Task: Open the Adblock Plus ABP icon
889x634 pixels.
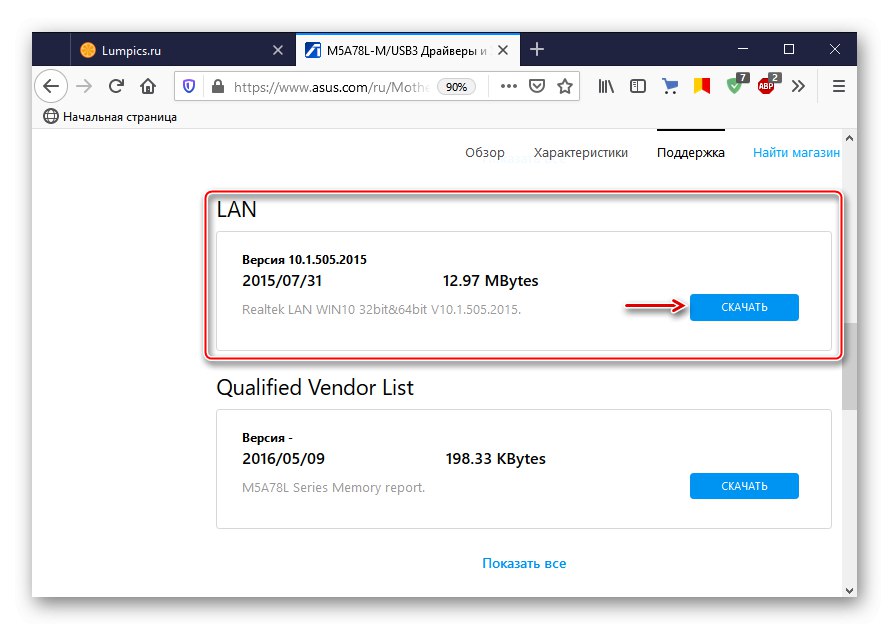Action: pos(768,85)
